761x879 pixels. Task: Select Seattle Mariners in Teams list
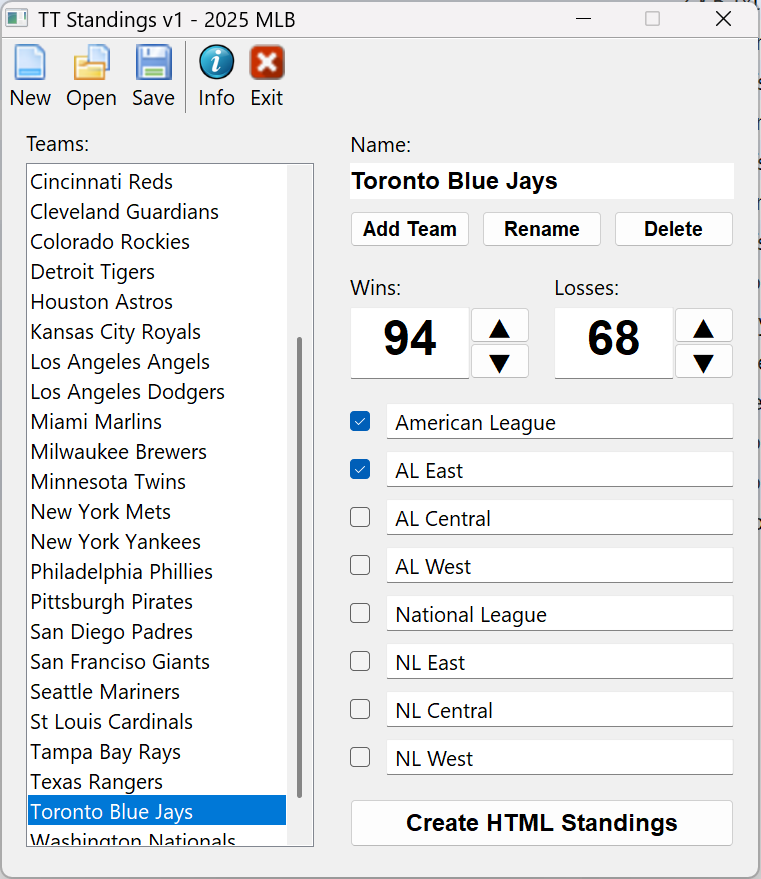[x=157, y=692]
